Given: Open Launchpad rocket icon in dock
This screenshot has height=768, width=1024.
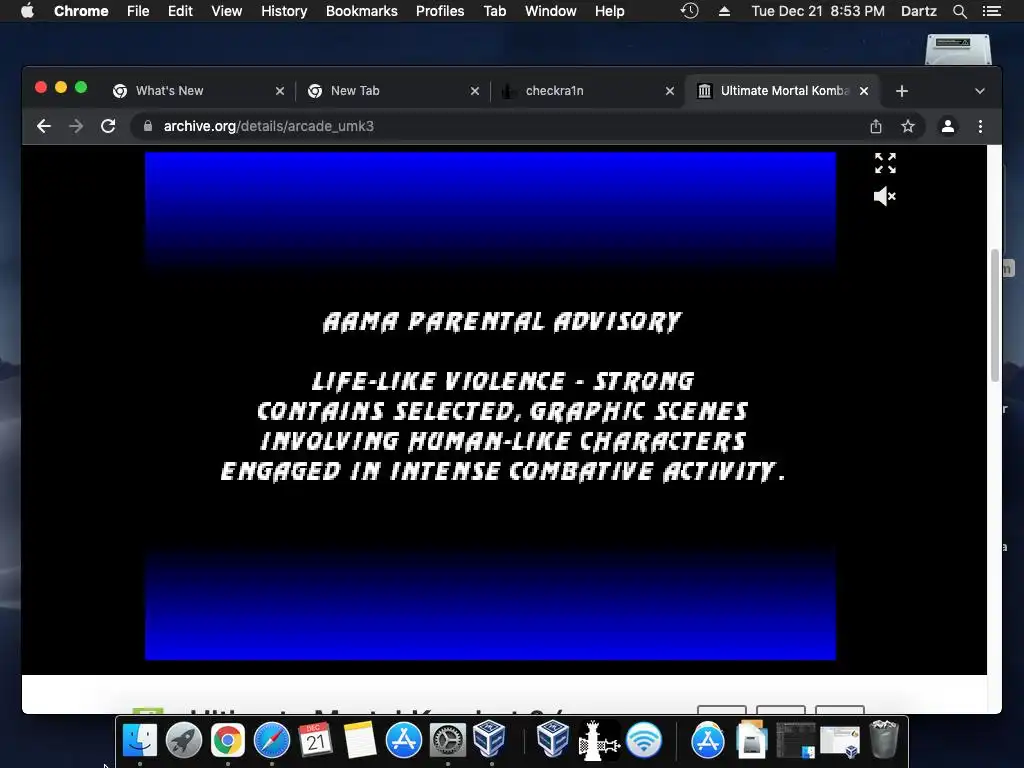Looking at the screenshot, I should point(184,740).
